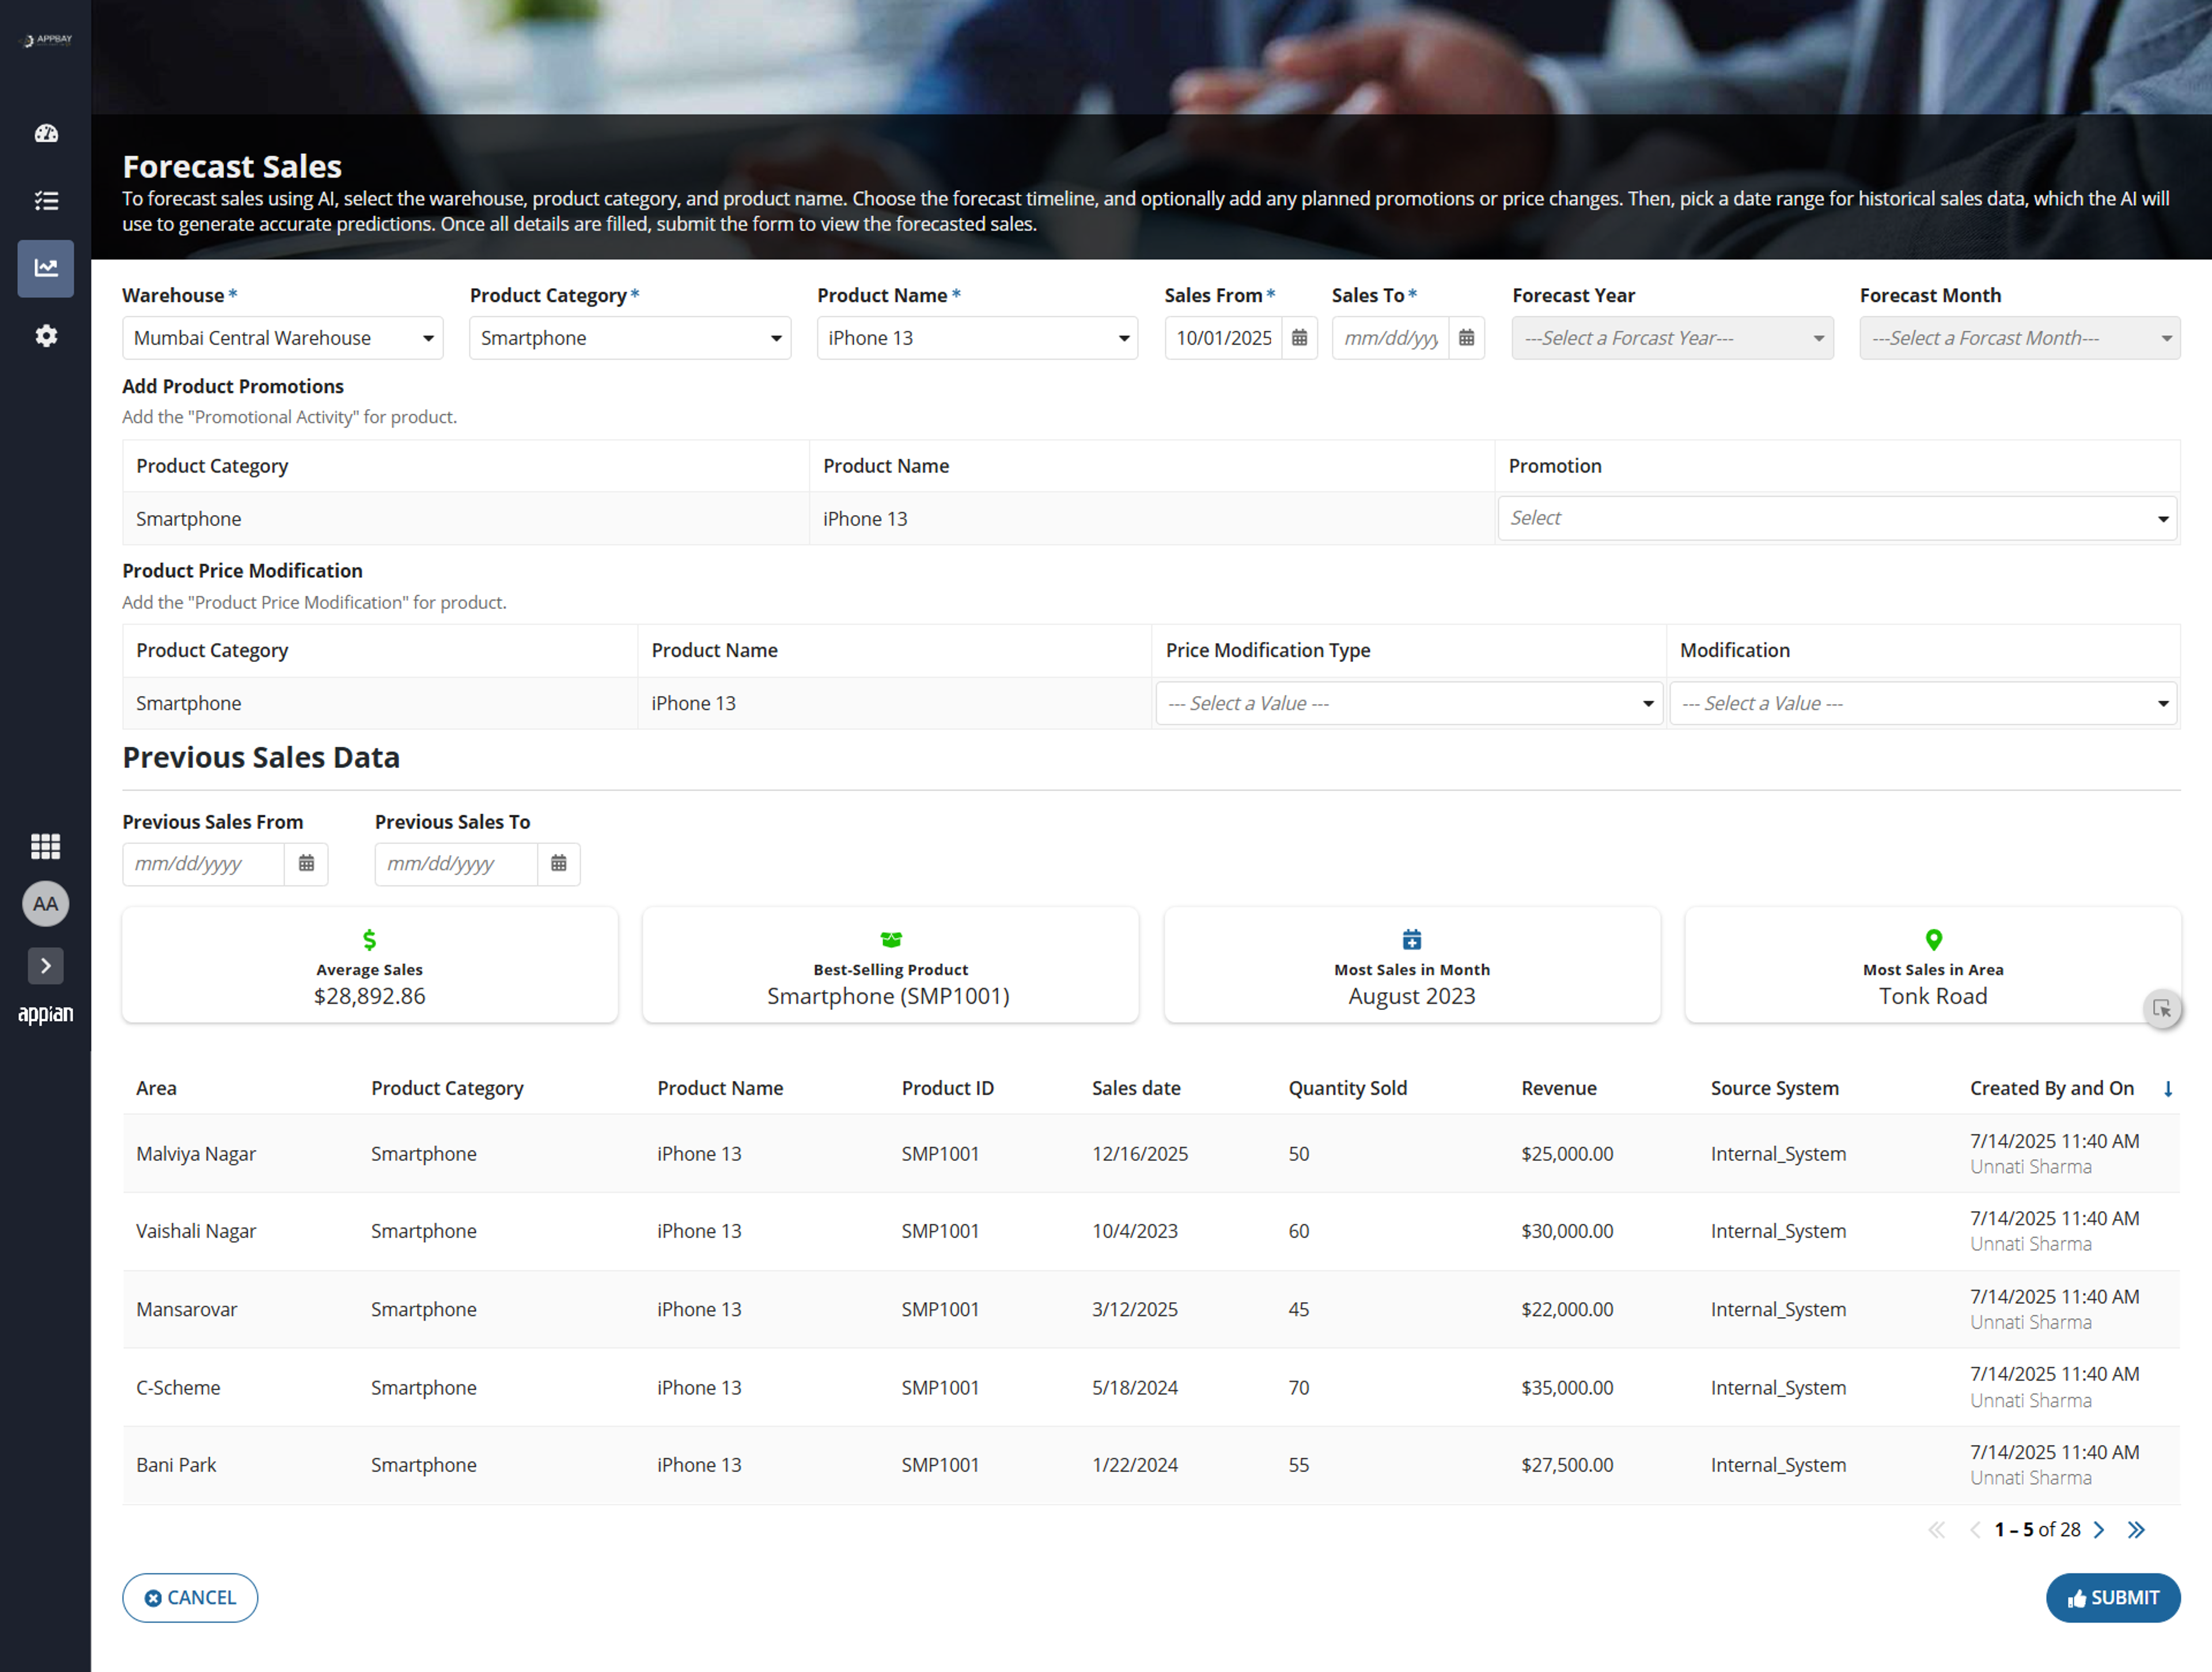Click the CANCEL button
The image size is (2212, 1672).
190,1598
